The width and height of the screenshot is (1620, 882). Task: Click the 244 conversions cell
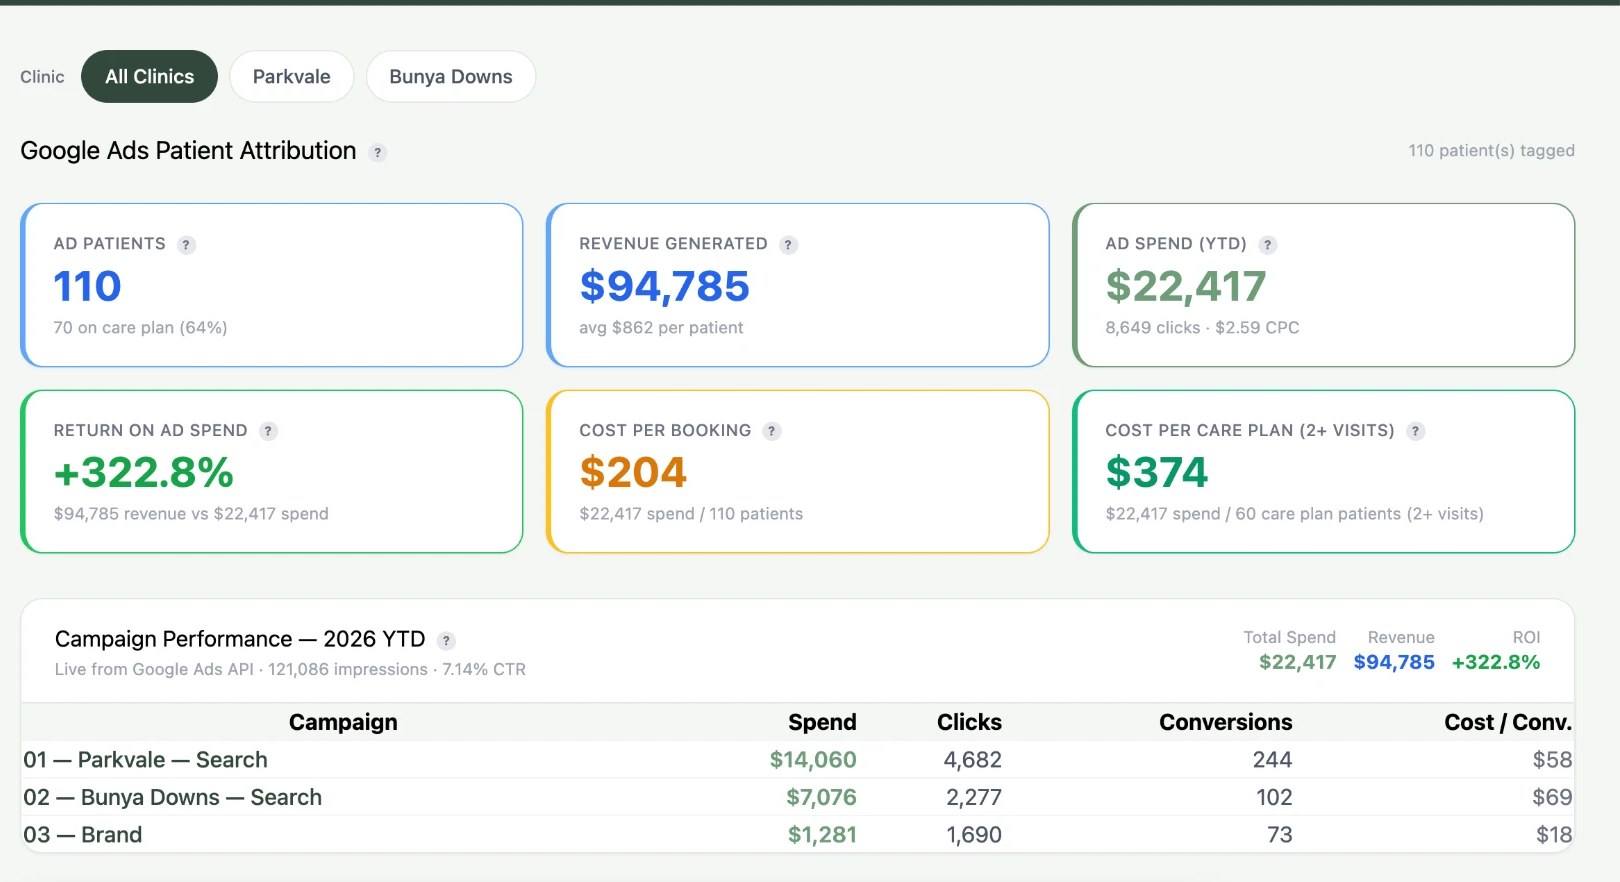[1272, 760]
